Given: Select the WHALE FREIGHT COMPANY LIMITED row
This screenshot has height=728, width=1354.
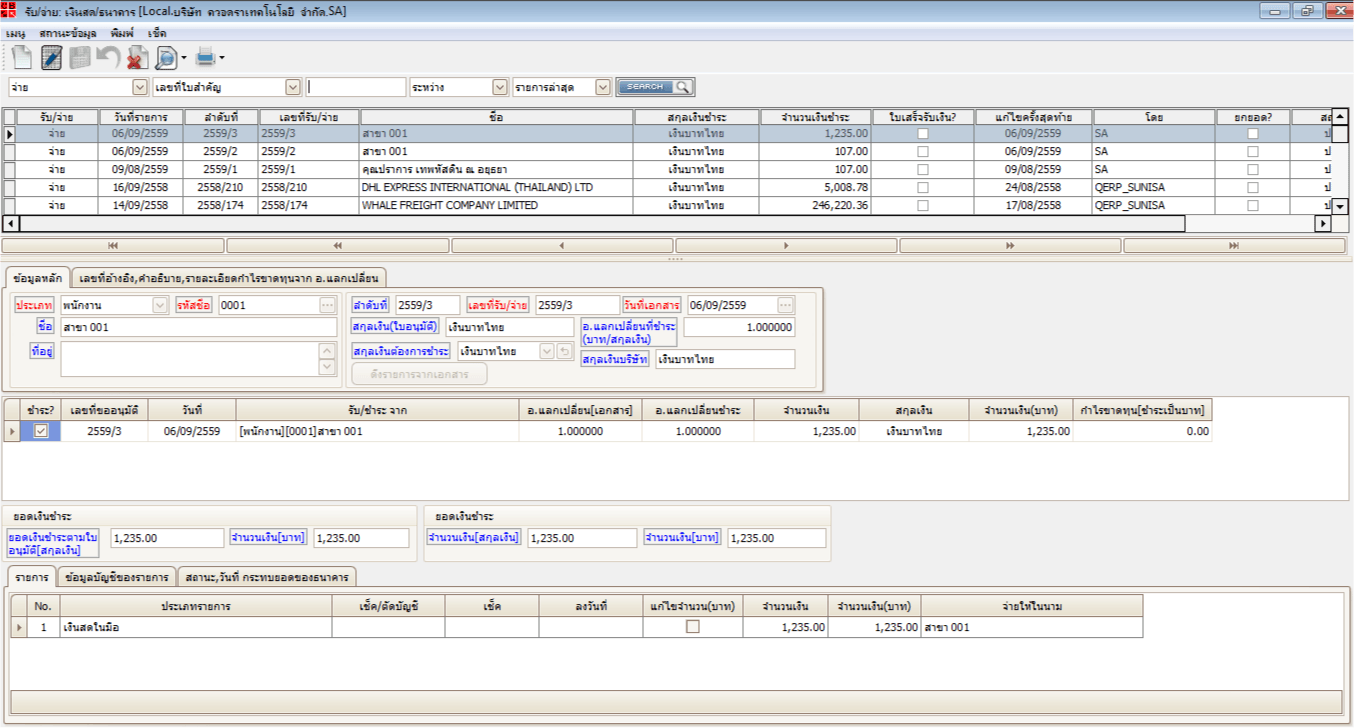Looking at the screenshot, I should click(668, 205).
